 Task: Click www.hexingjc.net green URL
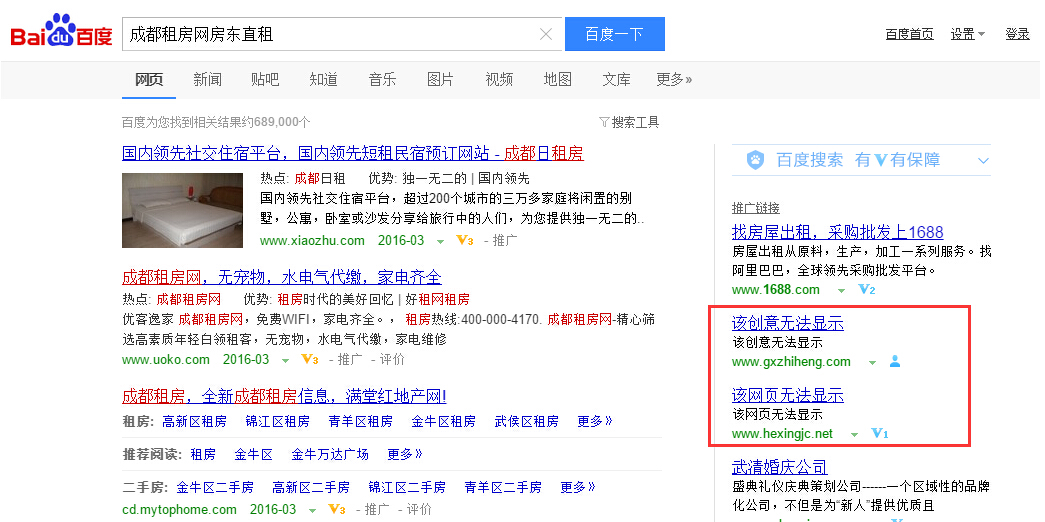pos(782,434)
